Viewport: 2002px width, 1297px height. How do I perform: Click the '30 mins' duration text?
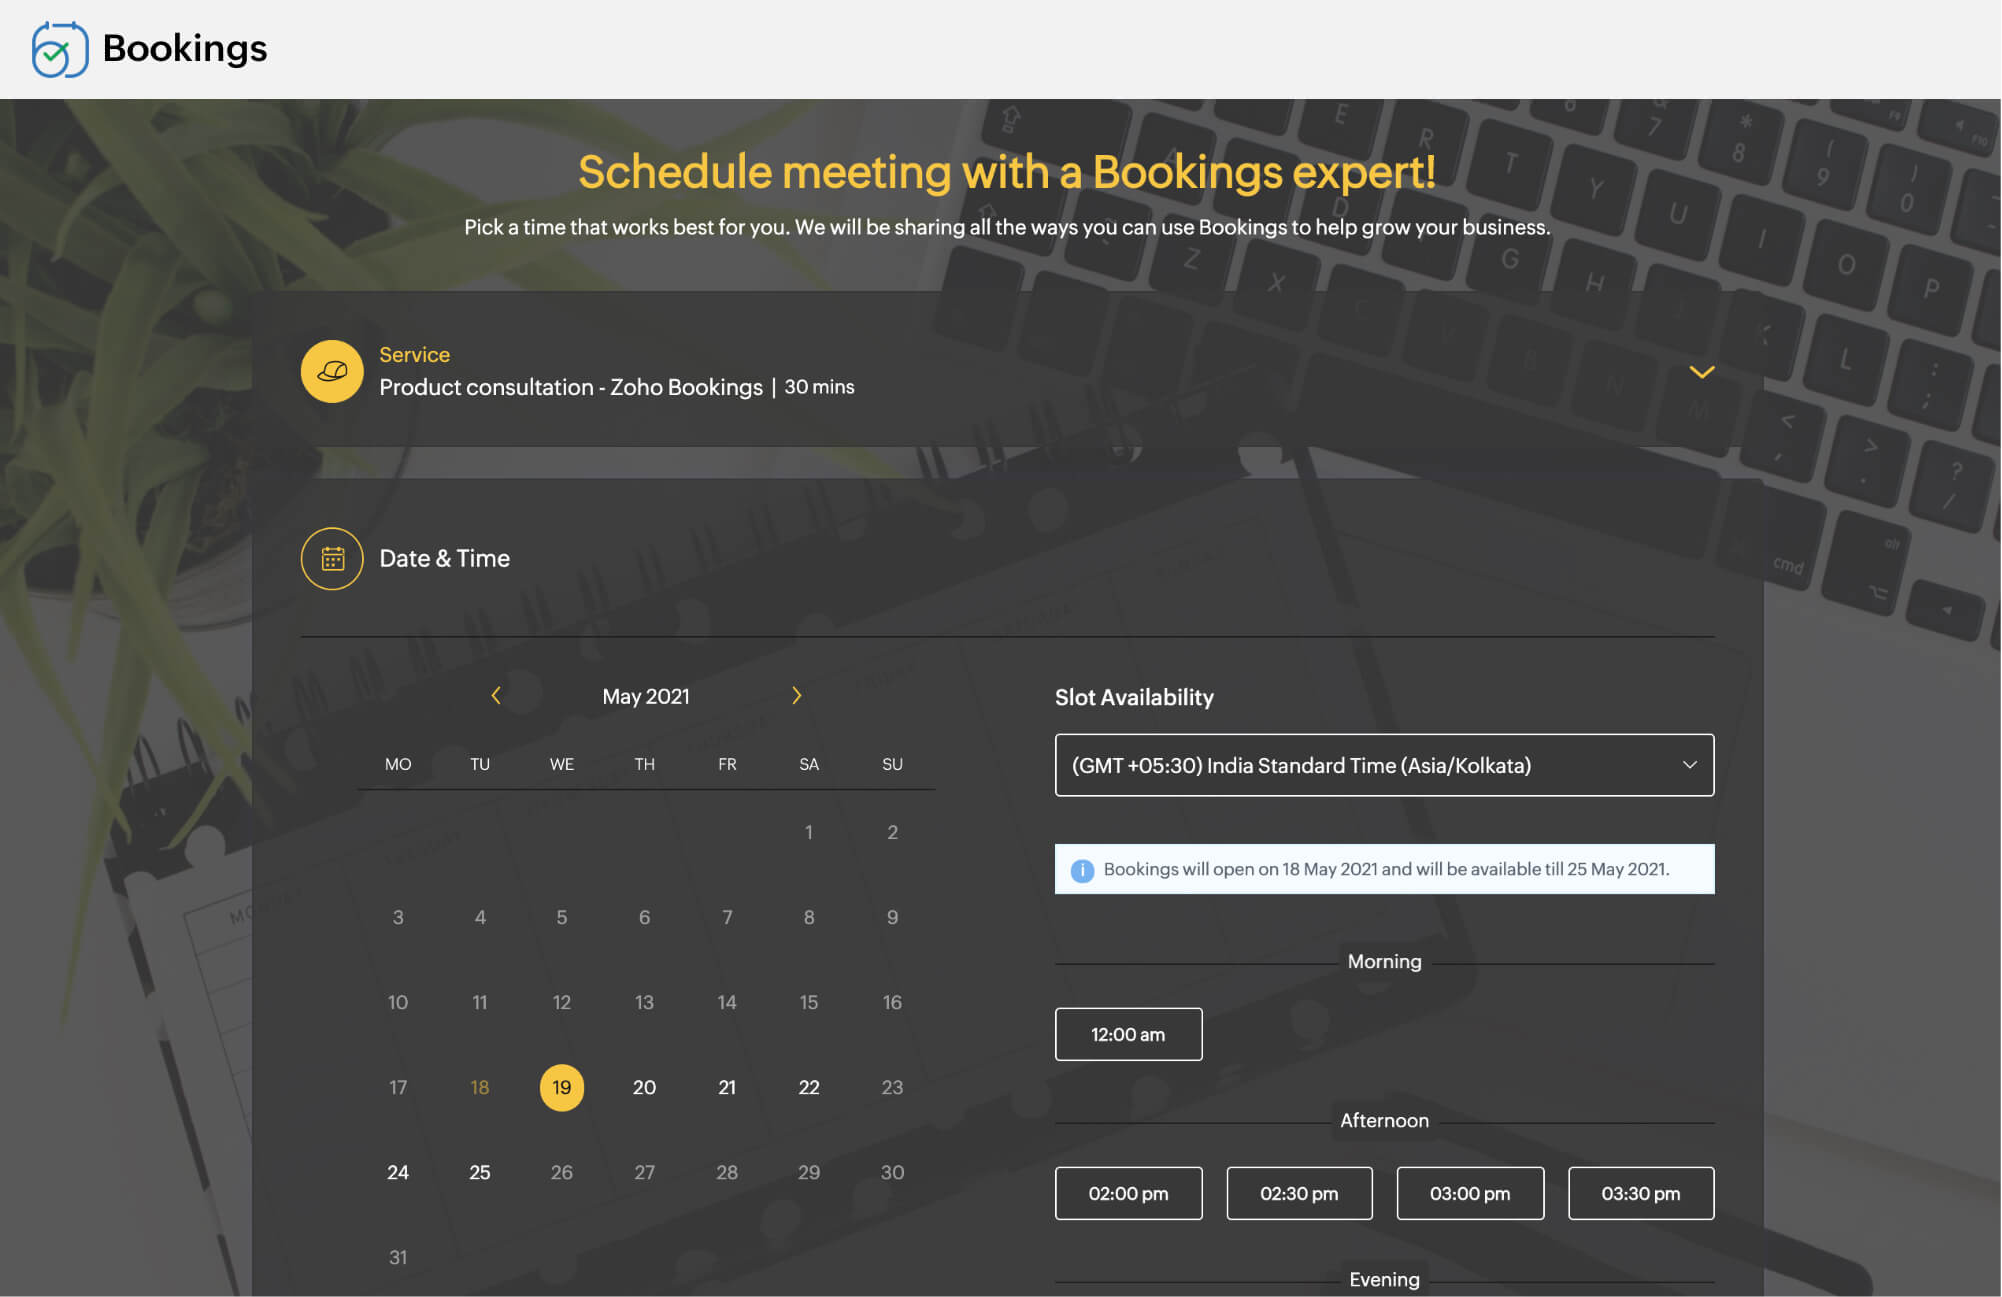click(819, 387)
